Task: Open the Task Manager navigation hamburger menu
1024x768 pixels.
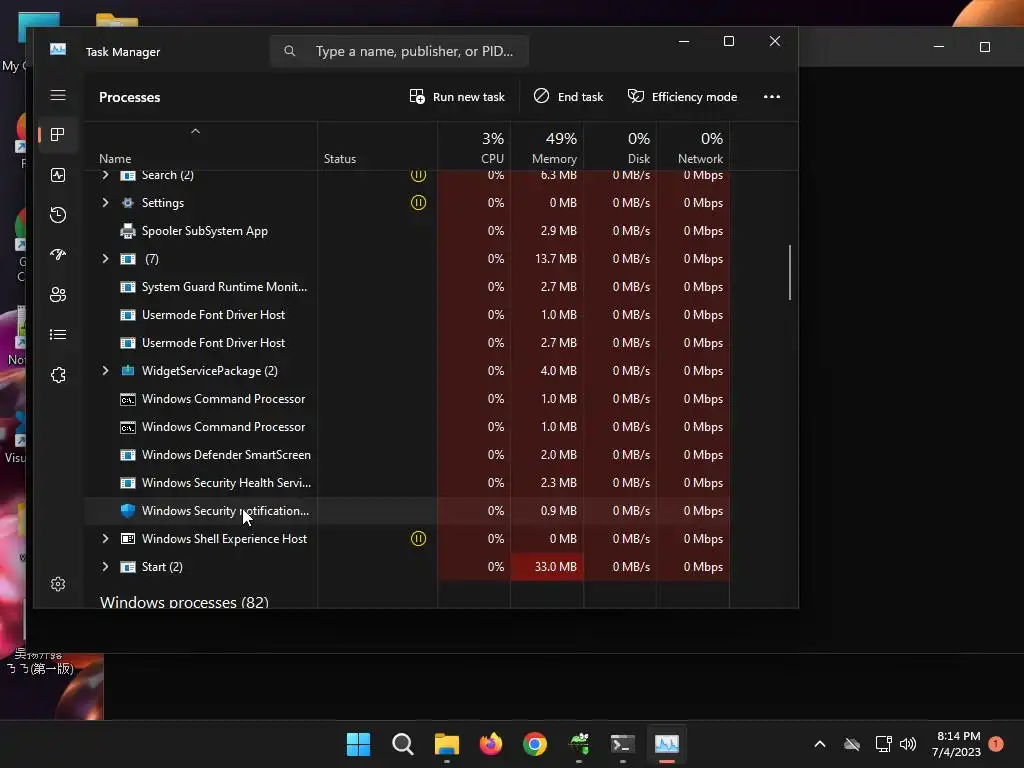Action: point(57,95)
